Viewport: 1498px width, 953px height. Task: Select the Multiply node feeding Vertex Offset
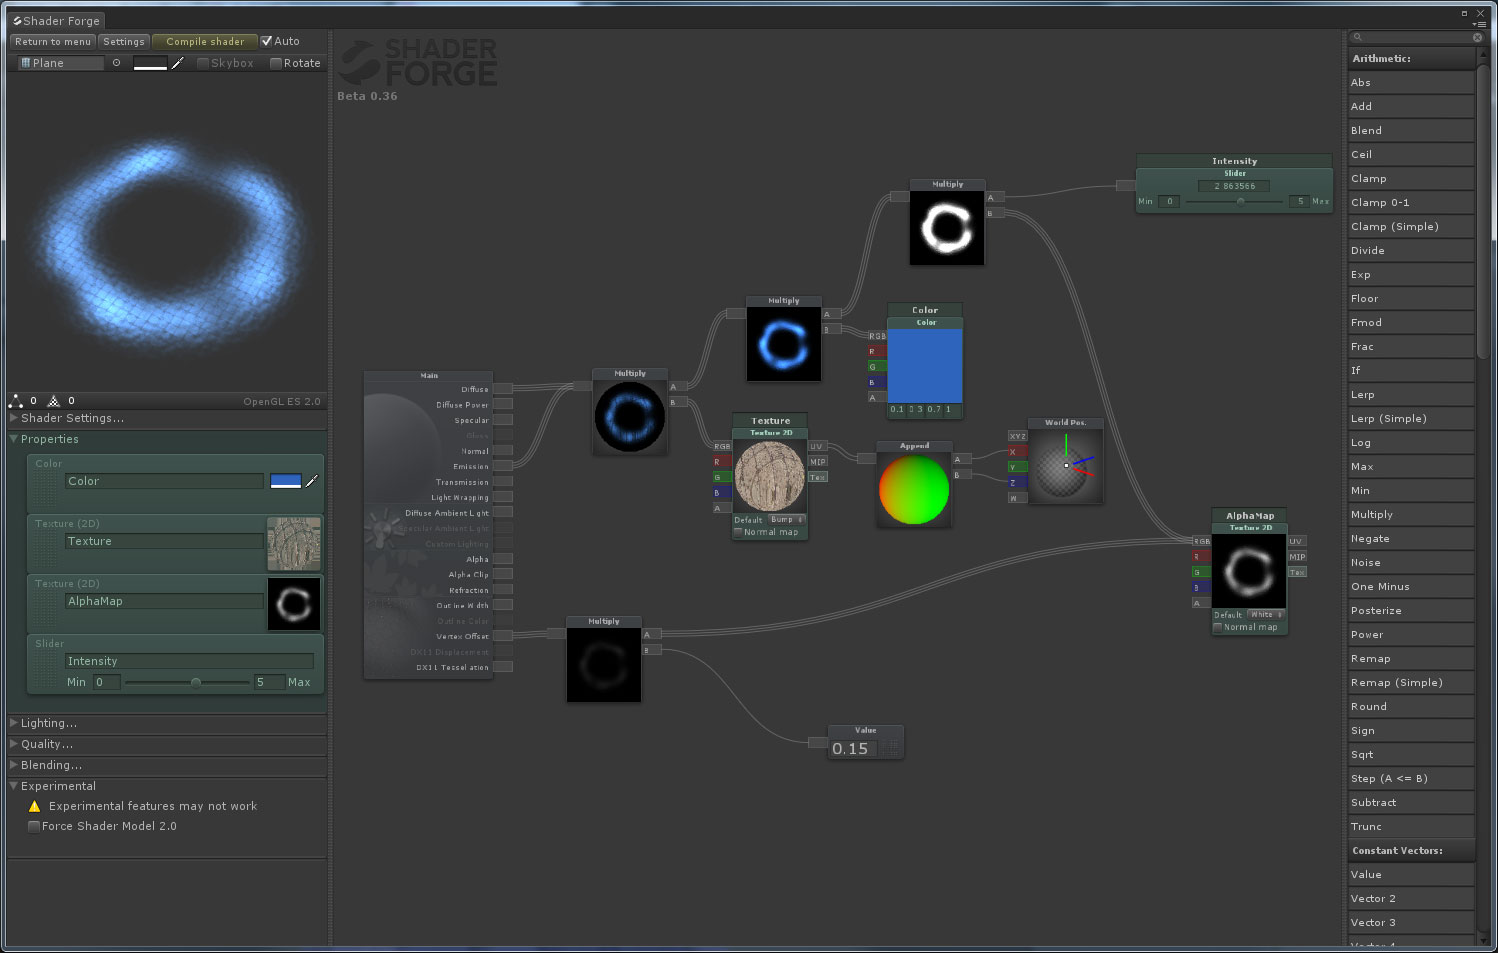[604, 659]
